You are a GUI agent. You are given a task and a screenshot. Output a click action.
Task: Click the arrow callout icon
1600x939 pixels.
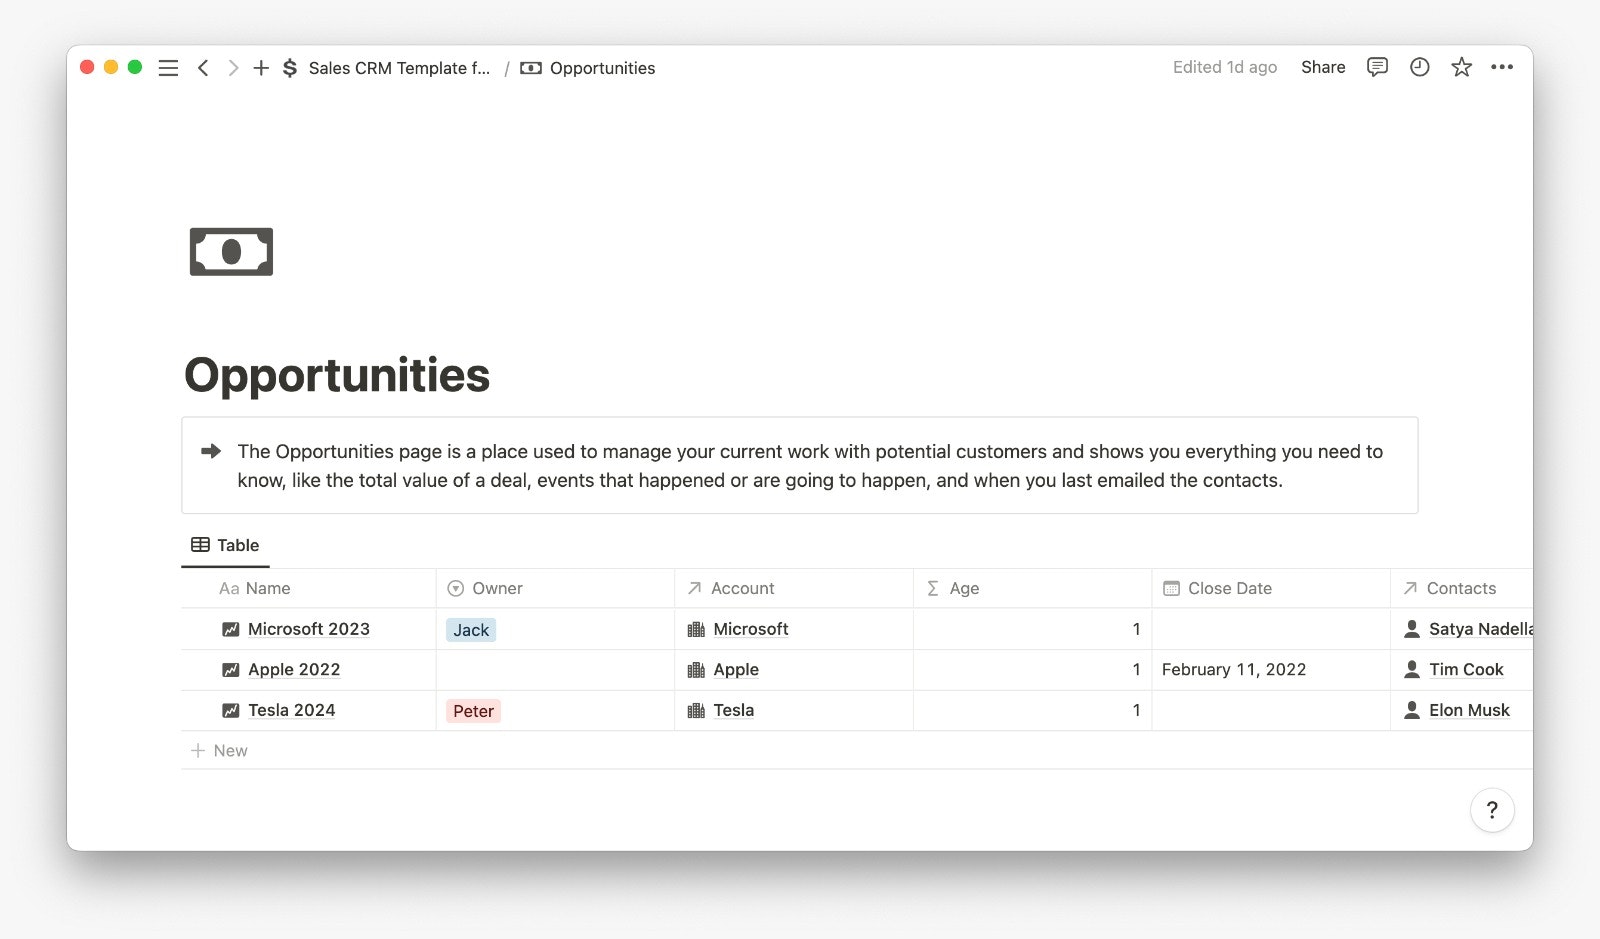pyautogui.click(x=211, y=451)
